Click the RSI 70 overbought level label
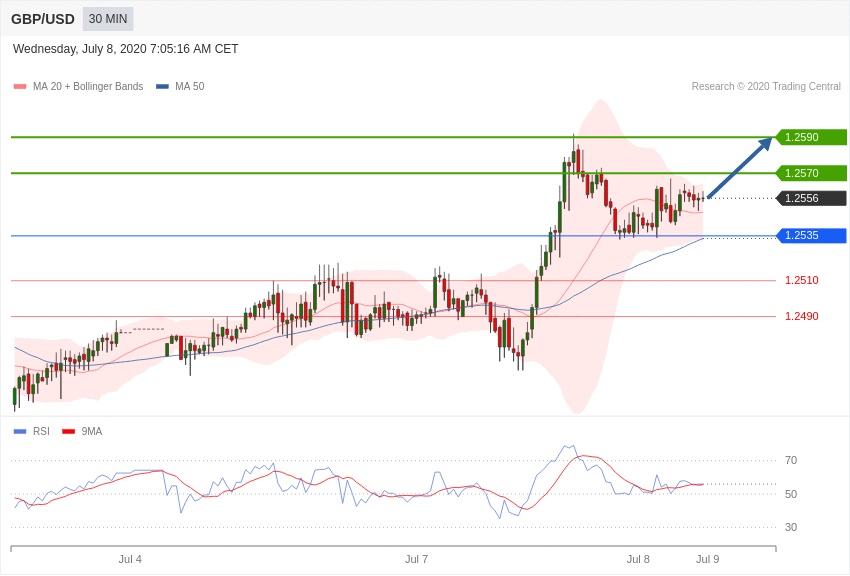Viewport: 850px width, 576px height. pos(791,460)
